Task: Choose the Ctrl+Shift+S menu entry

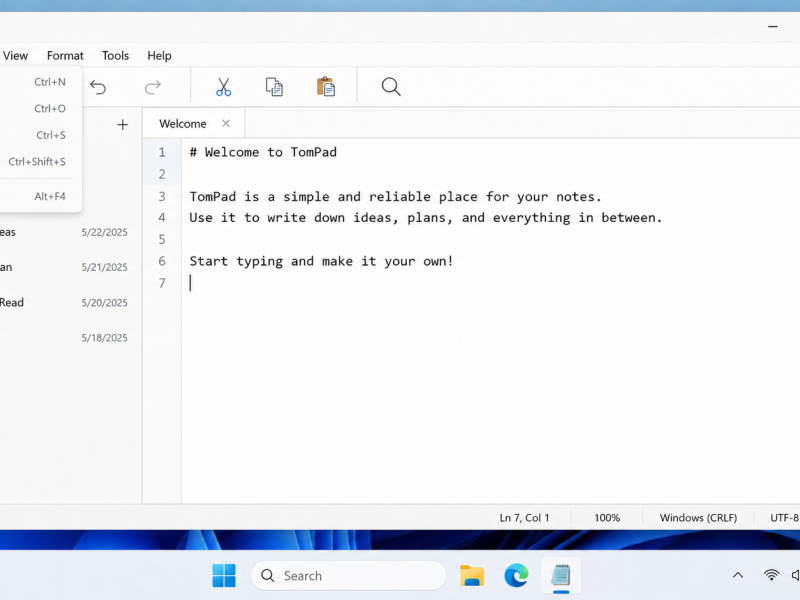Action: (x=40, y=161)
